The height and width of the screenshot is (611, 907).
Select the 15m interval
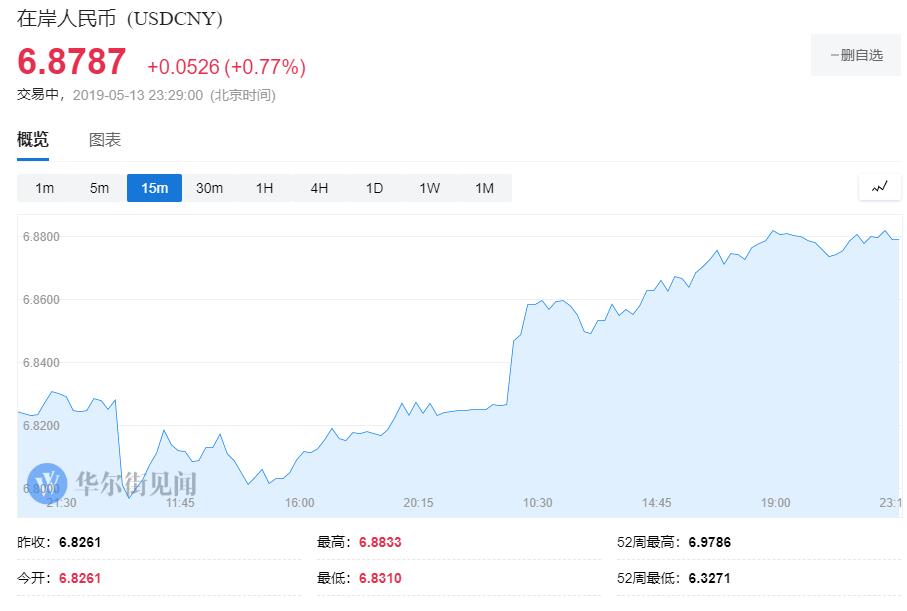tap(154, 188)
